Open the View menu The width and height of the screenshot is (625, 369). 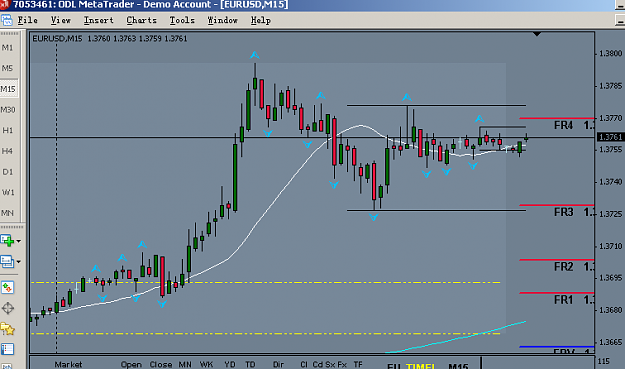60,20
